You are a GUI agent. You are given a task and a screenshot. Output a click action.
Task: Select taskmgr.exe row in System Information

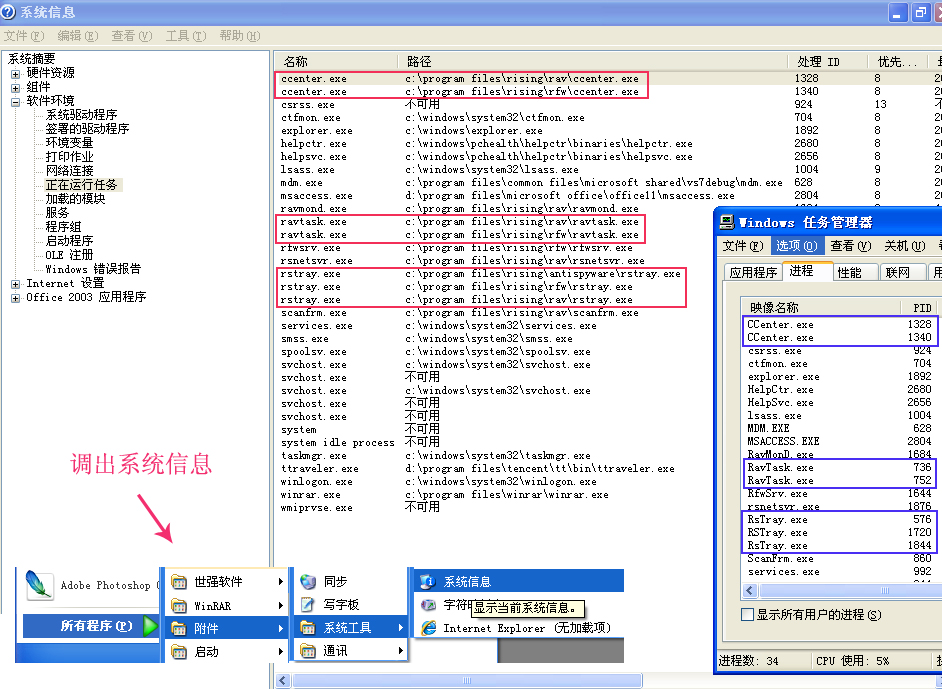pyautogui.click(x=494, y=455)
